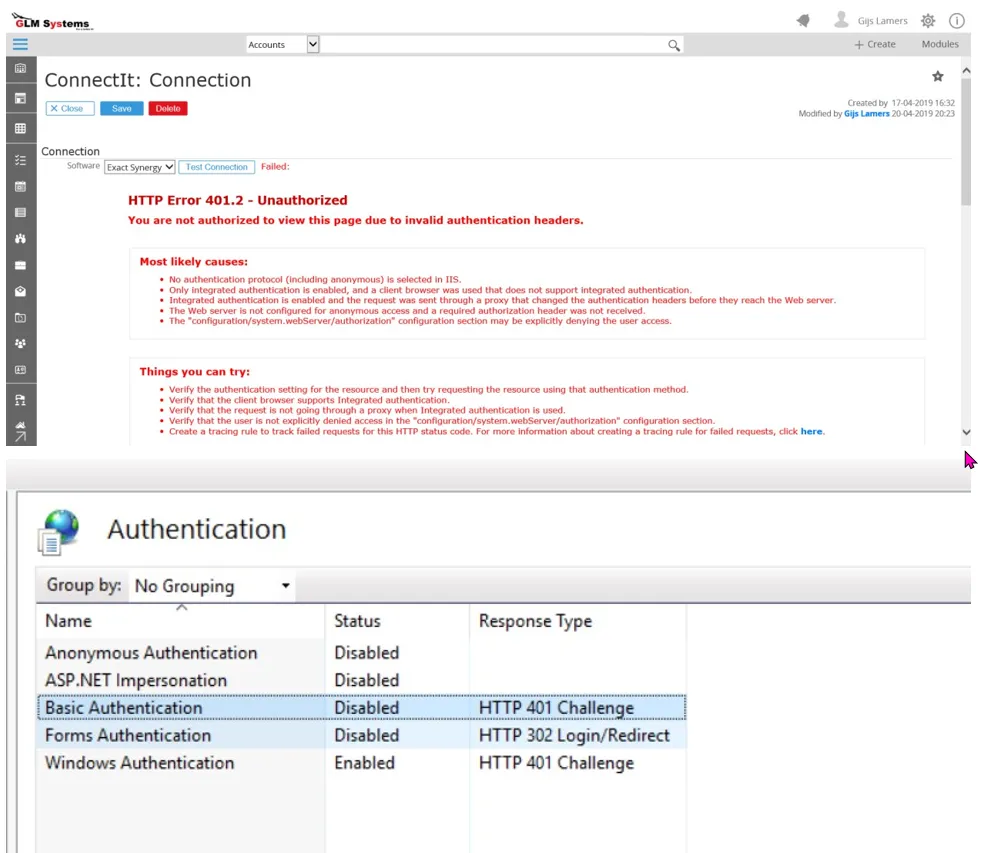Click the blue Save button
The height and width of the screenshot is (853, 989).
click(x=121, y=108)
